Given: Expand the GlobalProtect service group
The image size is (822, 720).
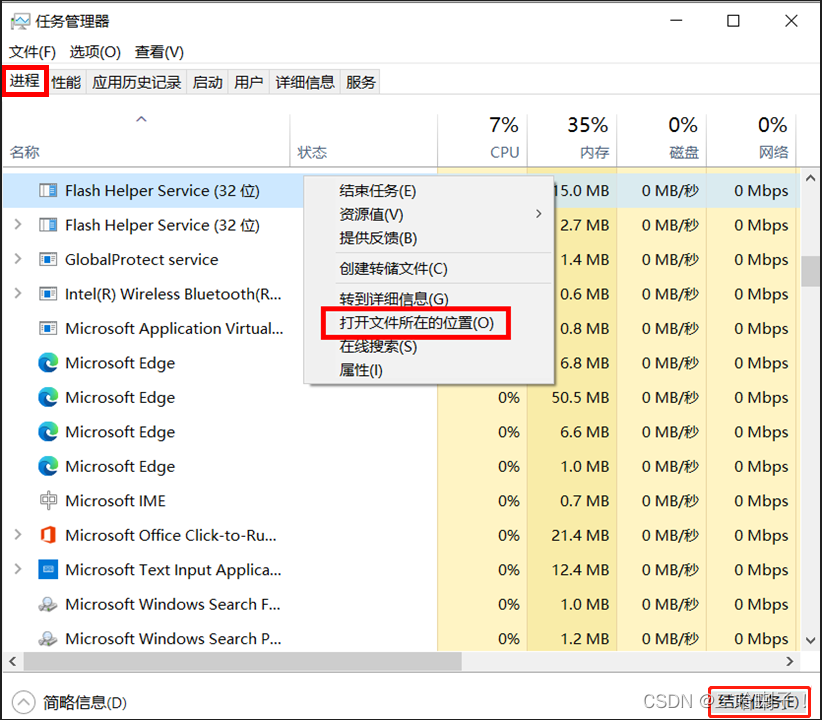Looking at the screenshot, I should [18, 259].
